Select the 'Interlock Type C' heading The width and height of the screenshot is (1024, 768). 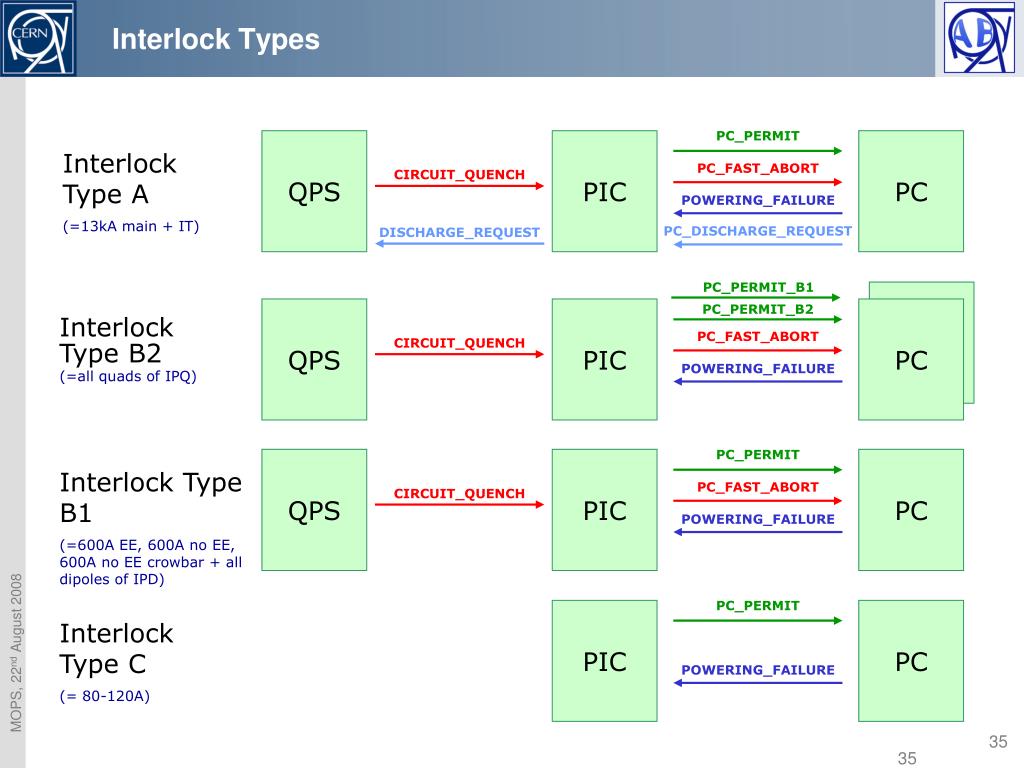(x=116, y=648)
